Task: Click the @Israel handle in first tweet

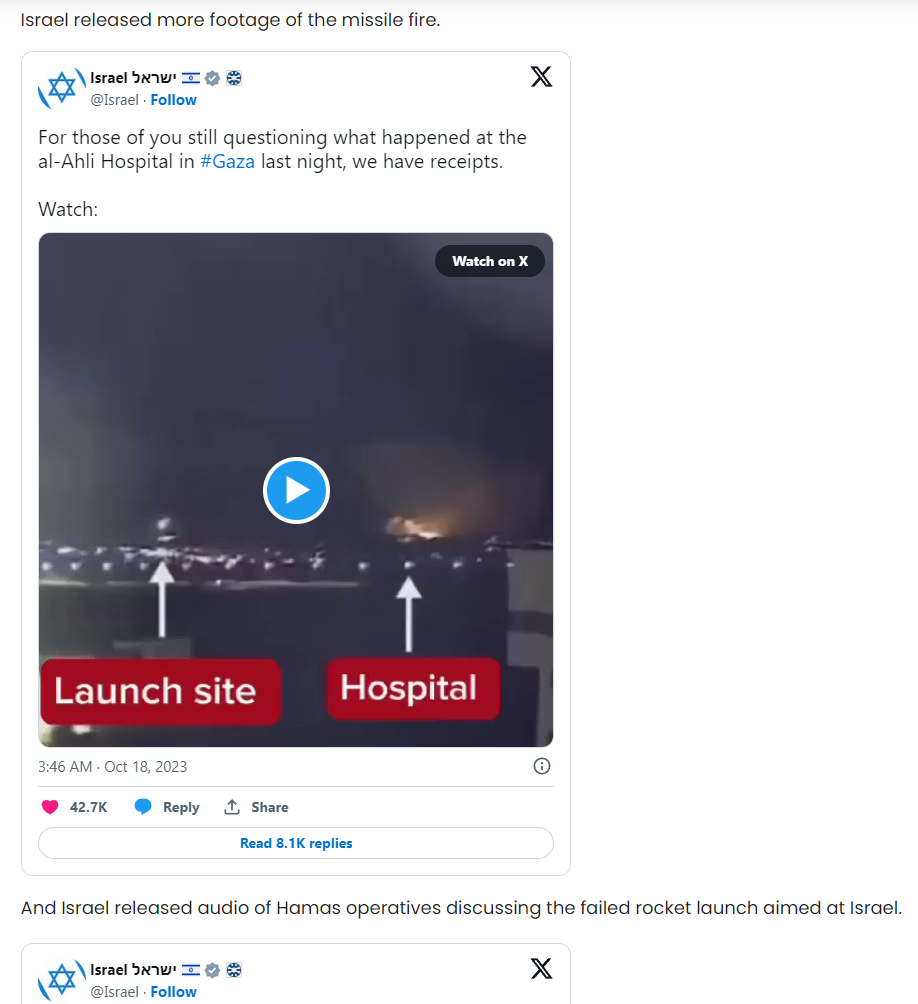Action: tap(115, 100)
